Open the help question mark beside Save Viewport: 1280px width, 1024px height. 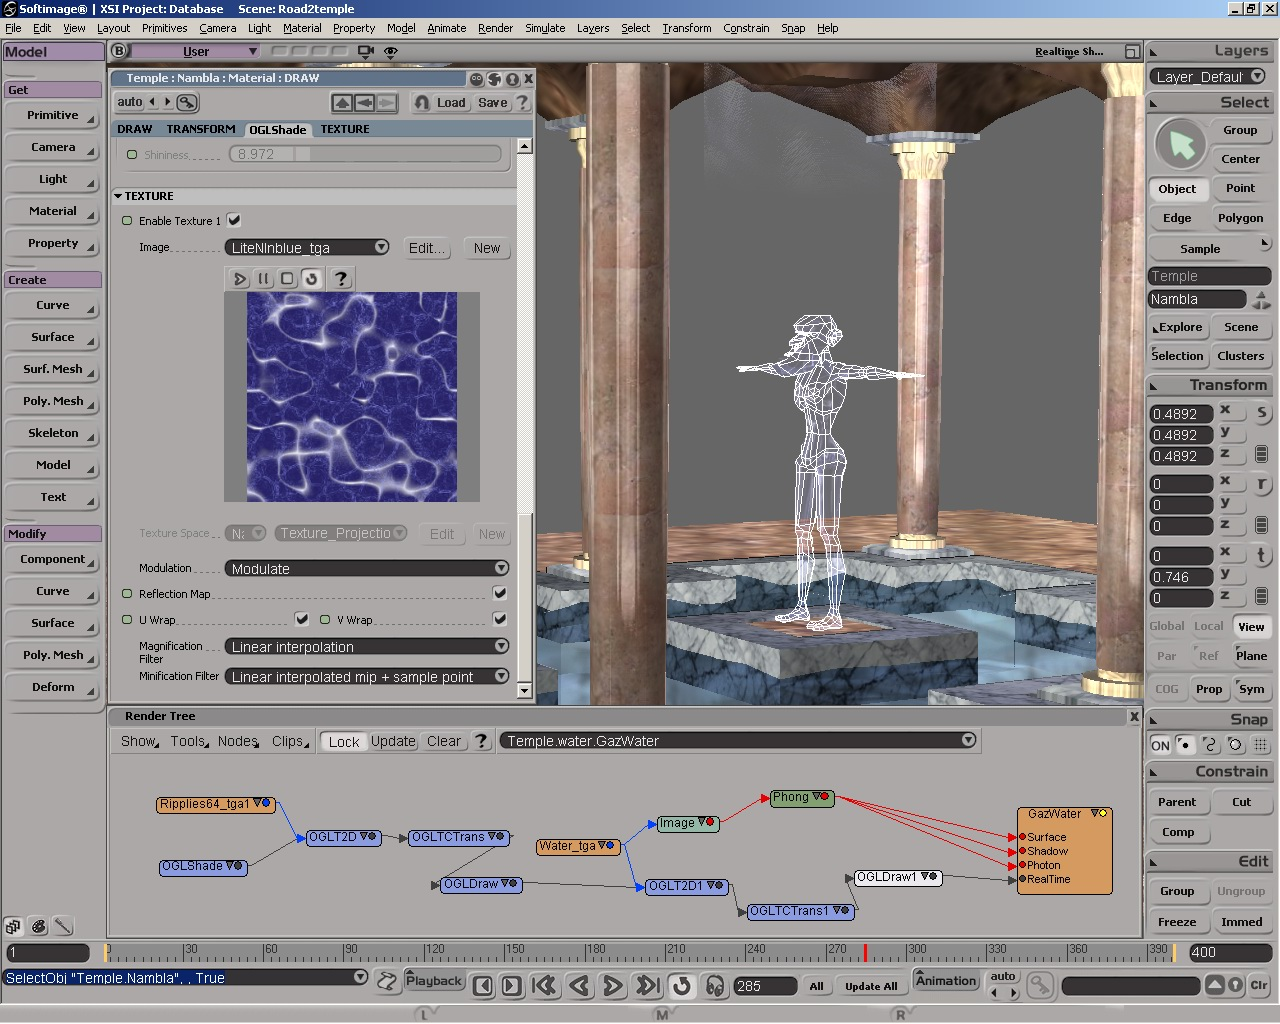coord(522,102)
